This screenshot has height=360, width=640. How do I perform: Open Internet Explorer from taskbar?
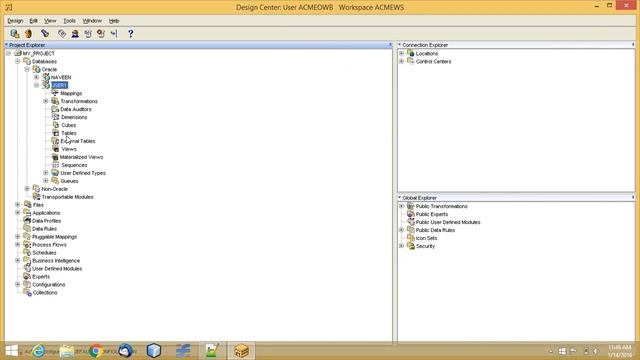(38, 351)
